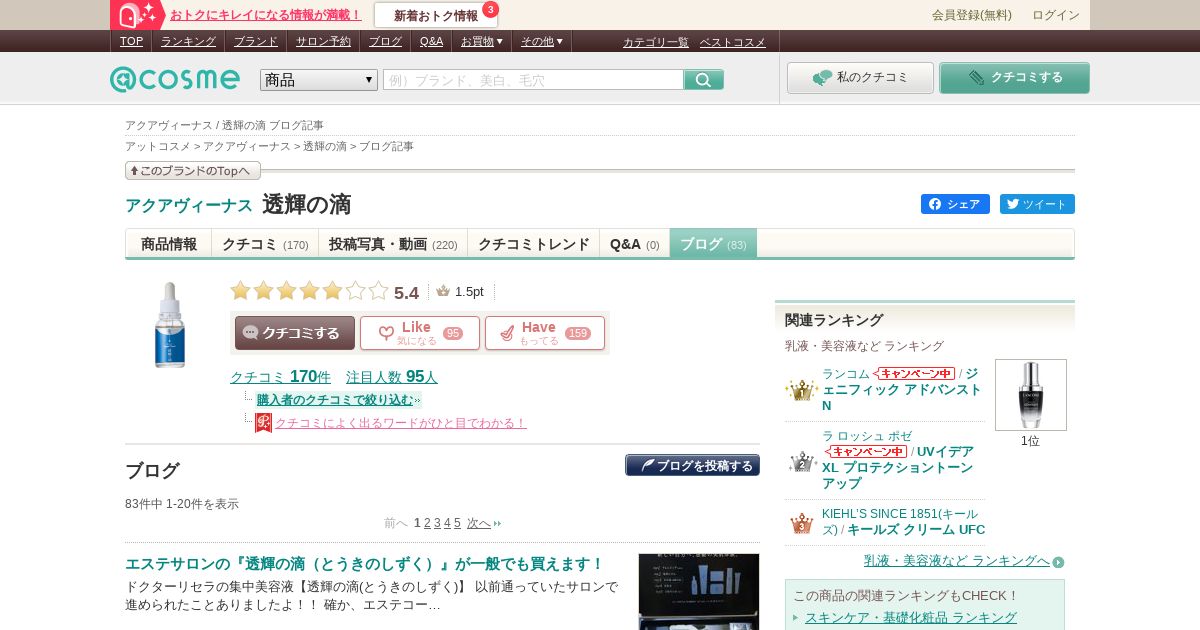
Task: Click TOP in navigation bar
Action: point(131,41)
